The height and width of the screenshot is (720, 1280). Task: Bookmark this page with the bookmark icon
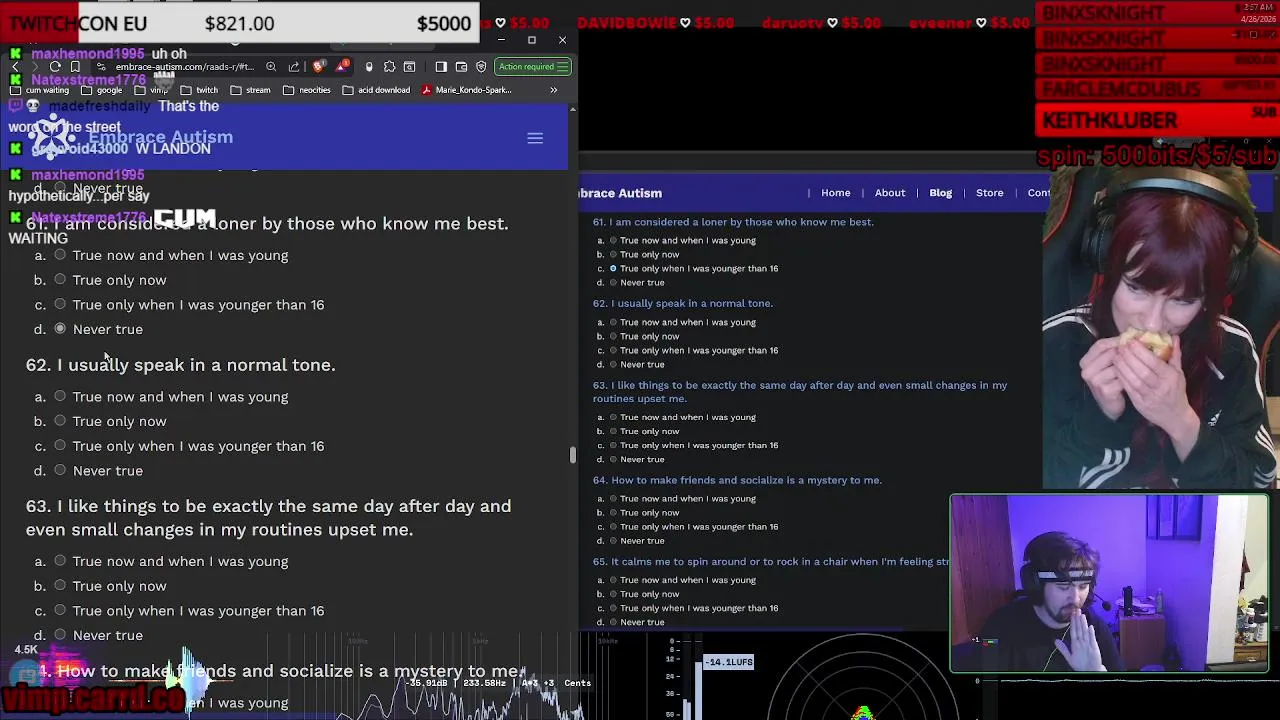(x=75, y=67)
